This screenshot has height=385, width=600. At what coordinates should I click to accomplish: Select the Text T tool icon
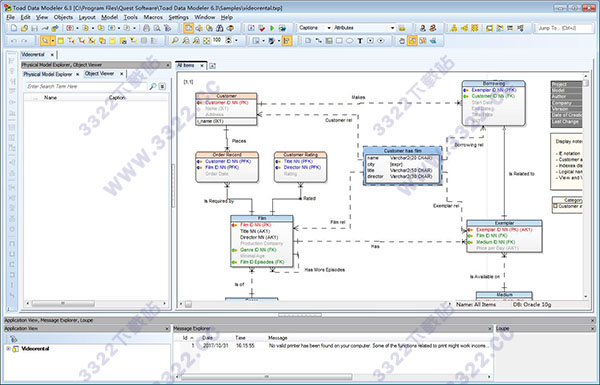click(360, 41)
